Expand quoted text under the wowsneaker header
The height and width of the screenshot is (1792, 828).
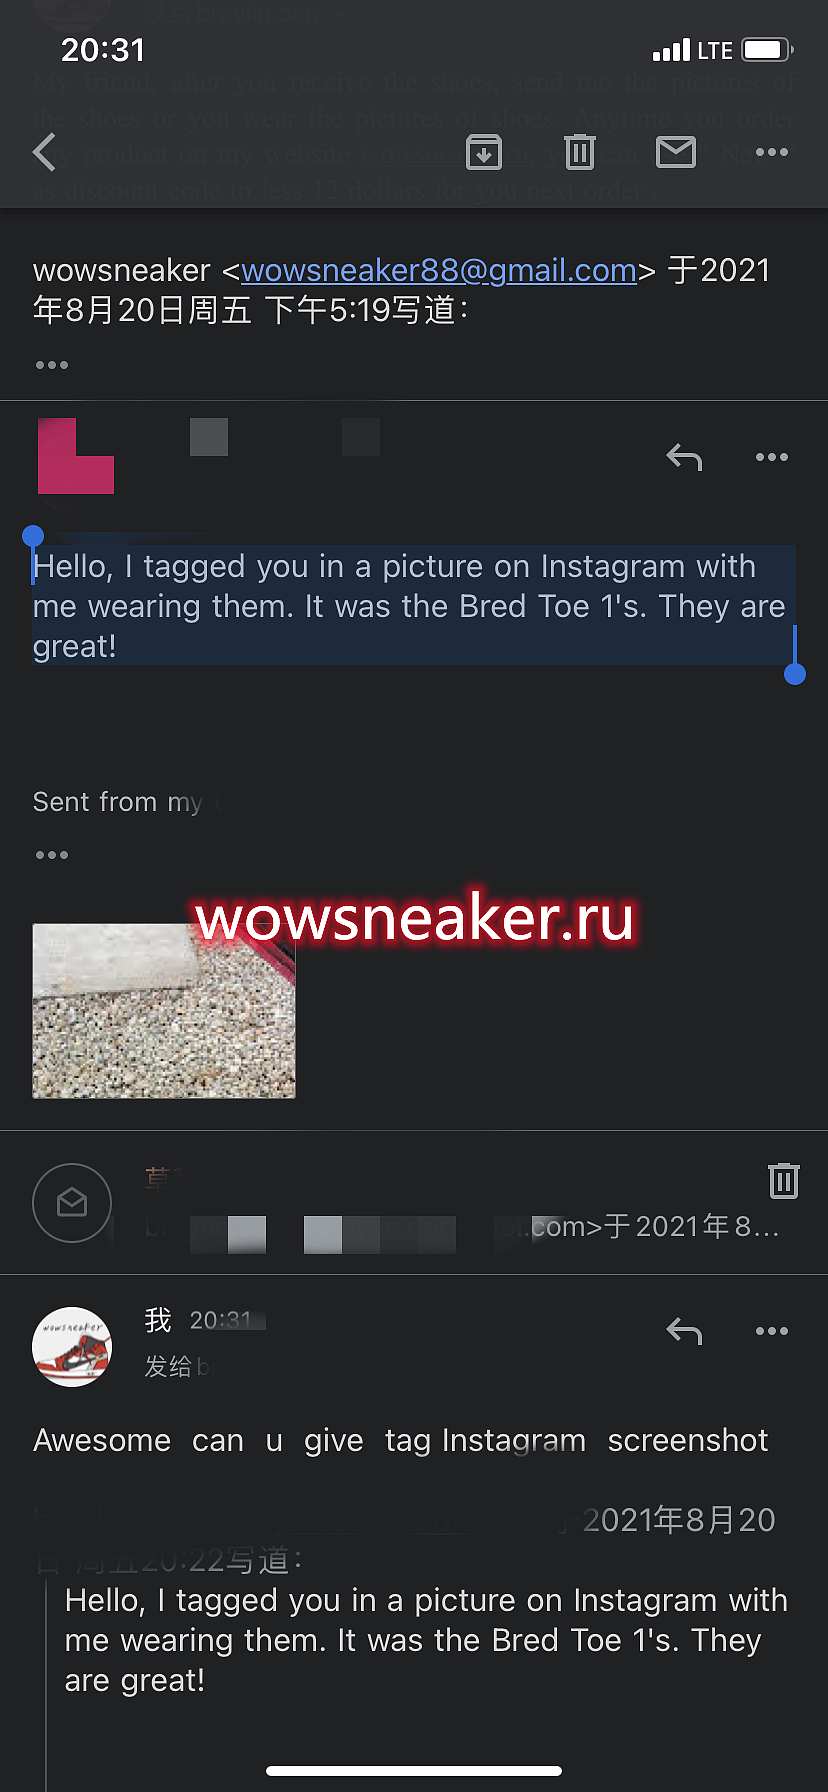tap(52, 365)
